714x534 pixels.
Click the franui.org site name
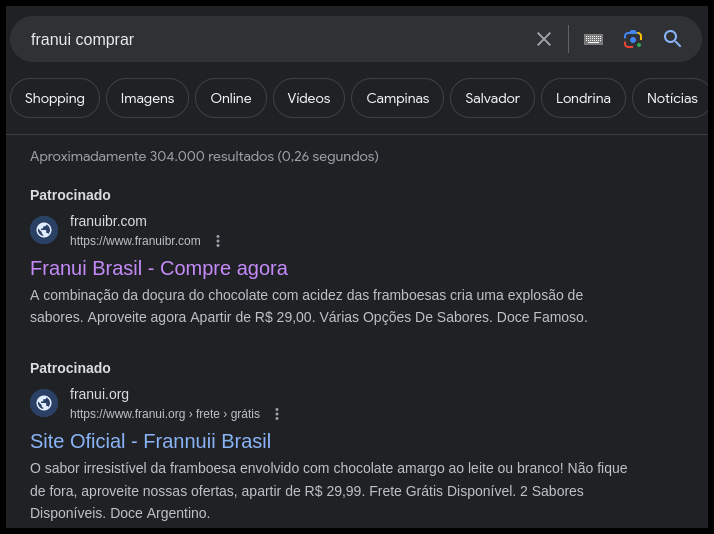tap(99, 394)
